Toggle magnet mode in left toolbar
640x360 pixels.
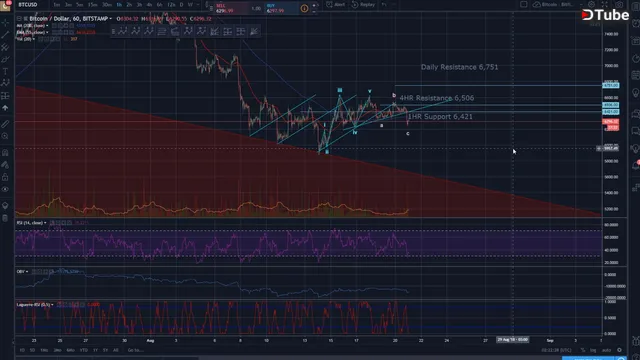click(5, 153)
